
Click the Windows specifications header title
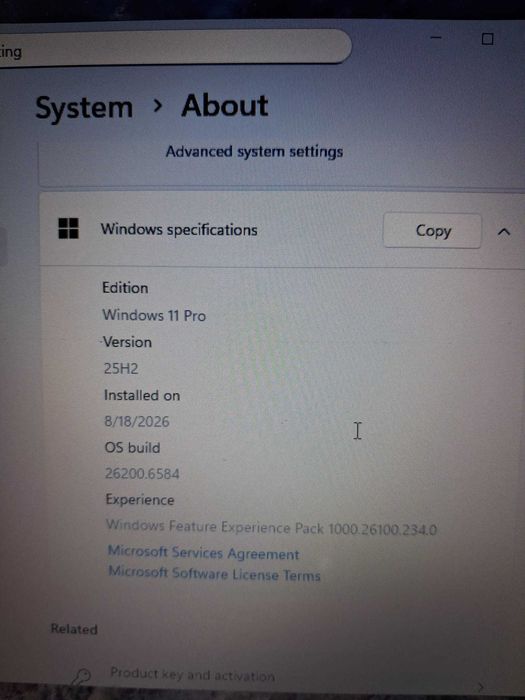coord(179,230)
